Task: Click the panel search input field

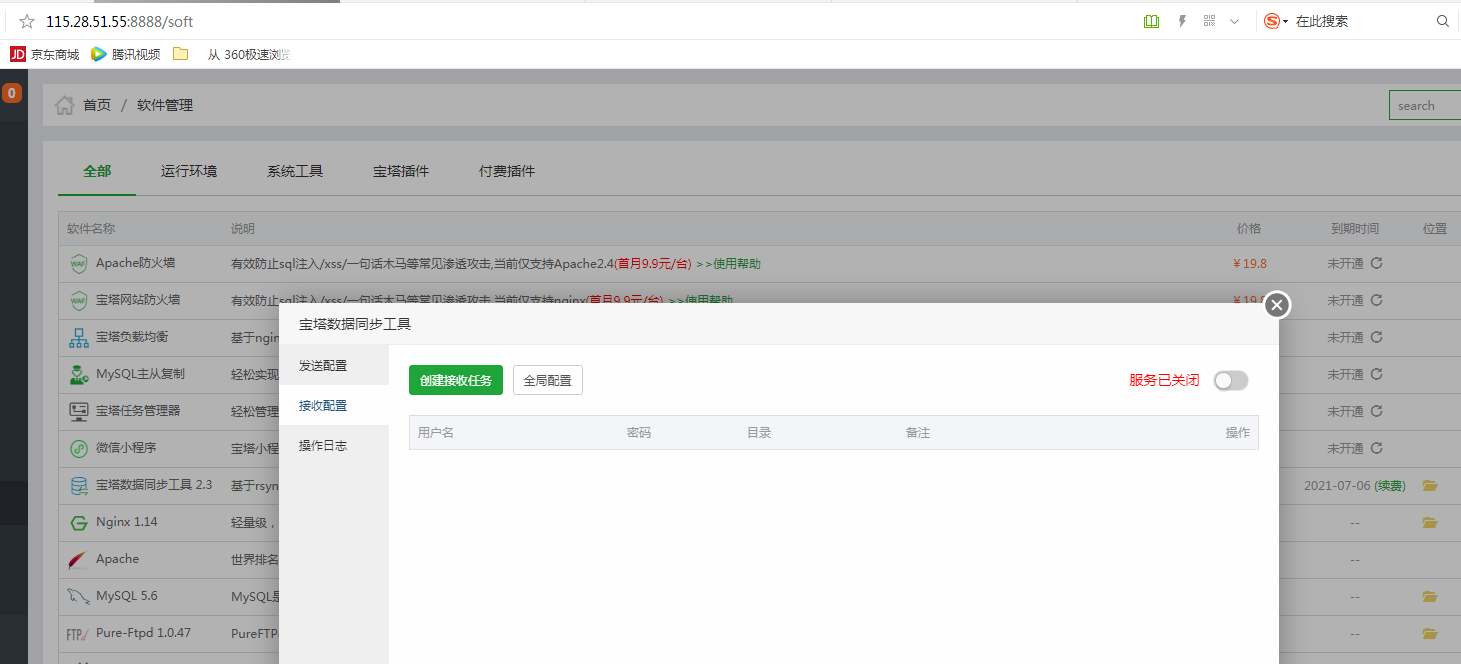Action: pos(1425,105)
